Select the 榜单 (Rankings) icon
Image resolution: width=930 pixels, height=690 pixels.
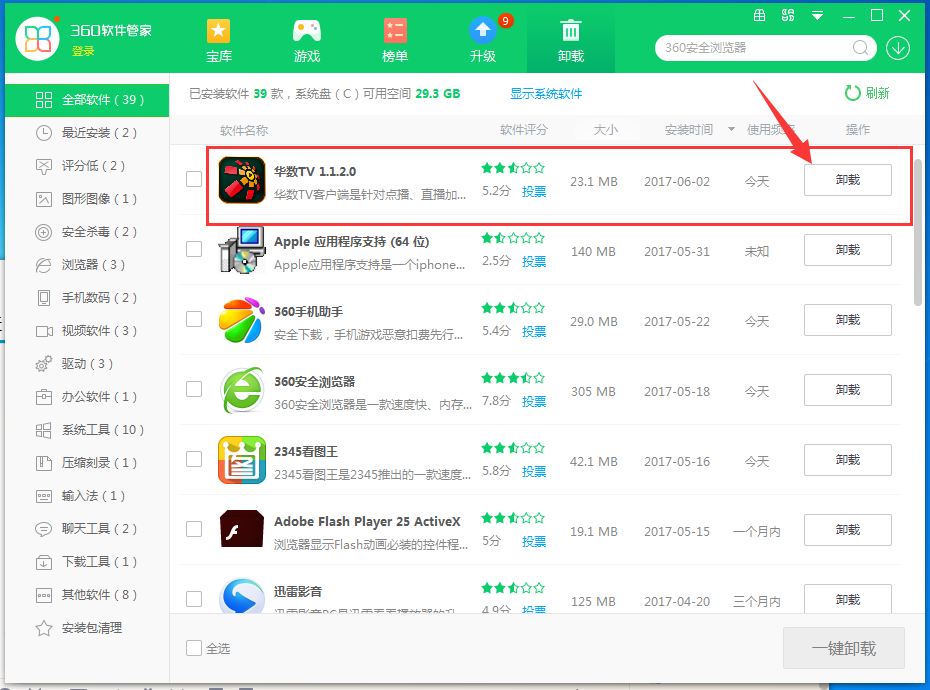(x=394, y=30)
